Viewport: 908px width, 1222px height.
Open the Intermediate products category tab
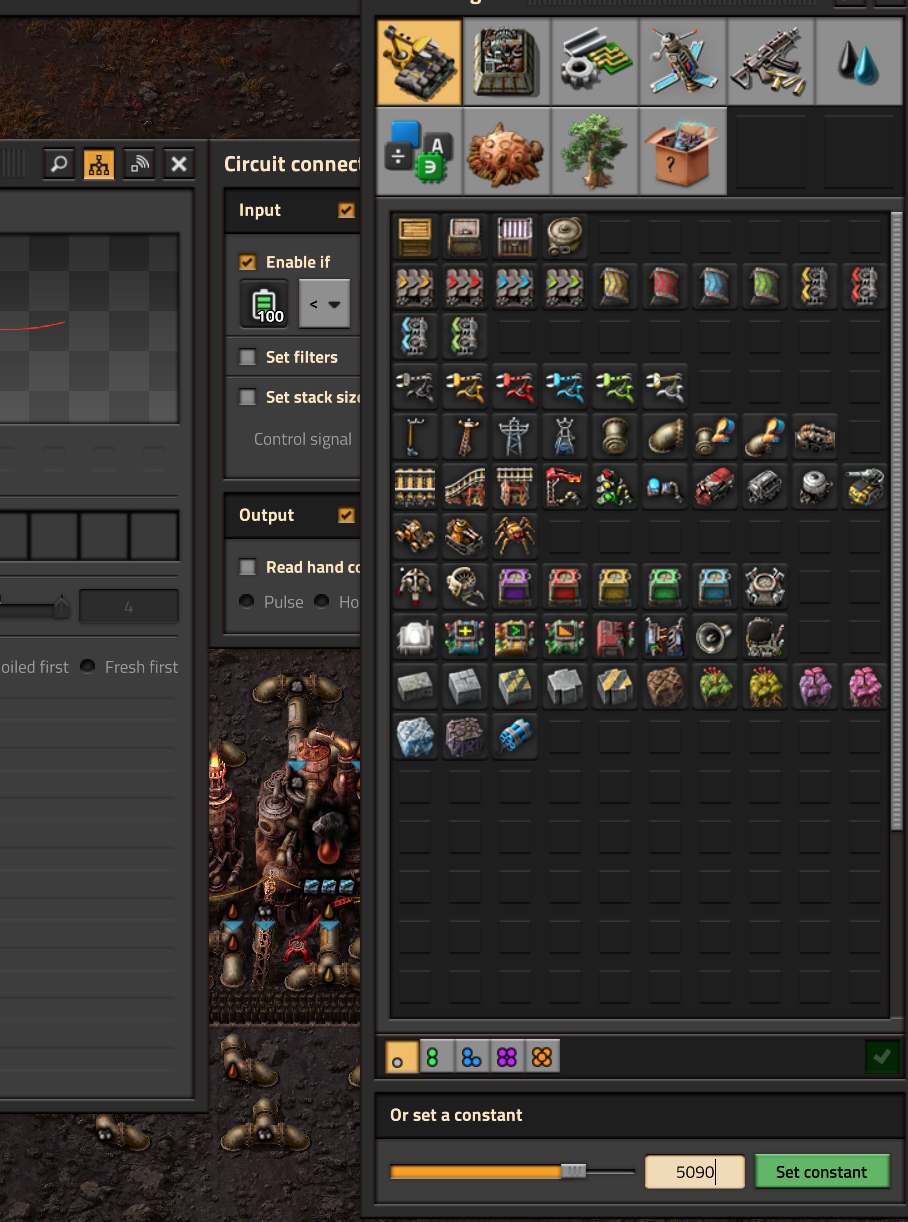[x=595, y=62]
